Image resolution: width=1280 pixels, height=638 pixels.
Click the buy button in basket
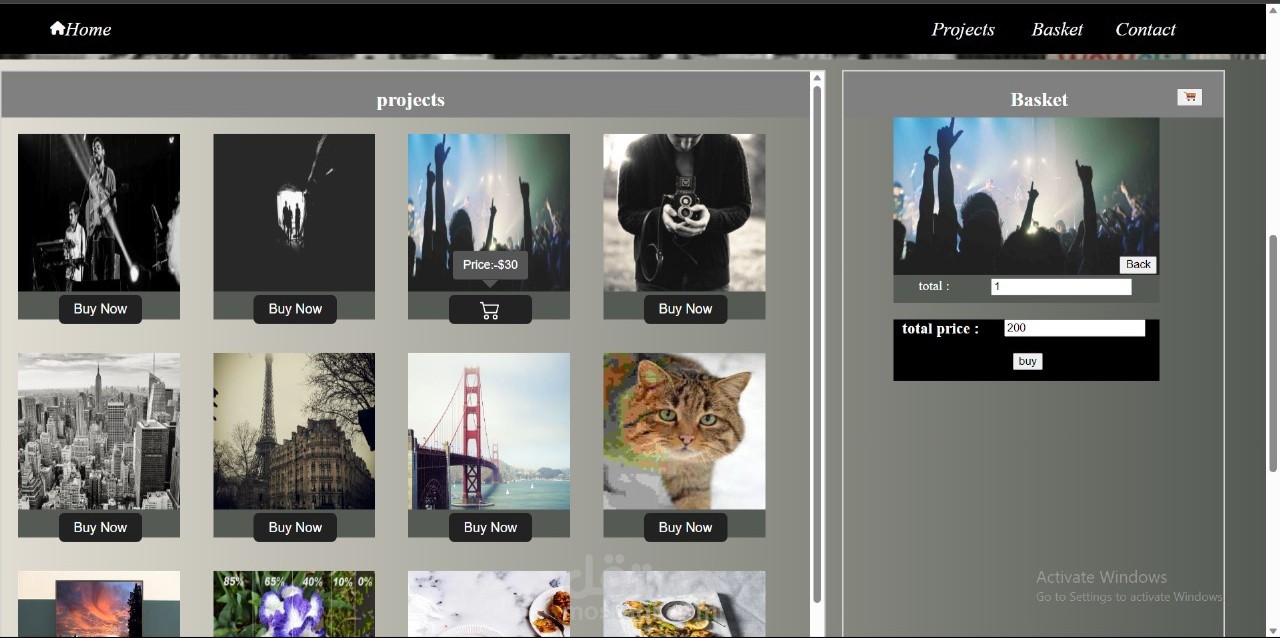(1027, 361)
